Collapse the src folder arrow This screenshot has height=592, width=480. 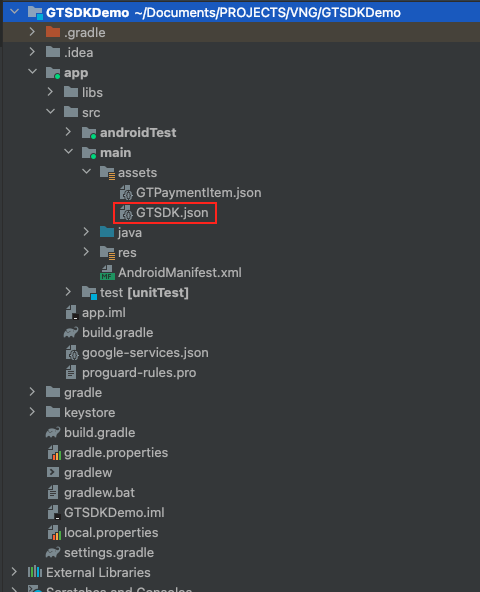coord(50,112)
